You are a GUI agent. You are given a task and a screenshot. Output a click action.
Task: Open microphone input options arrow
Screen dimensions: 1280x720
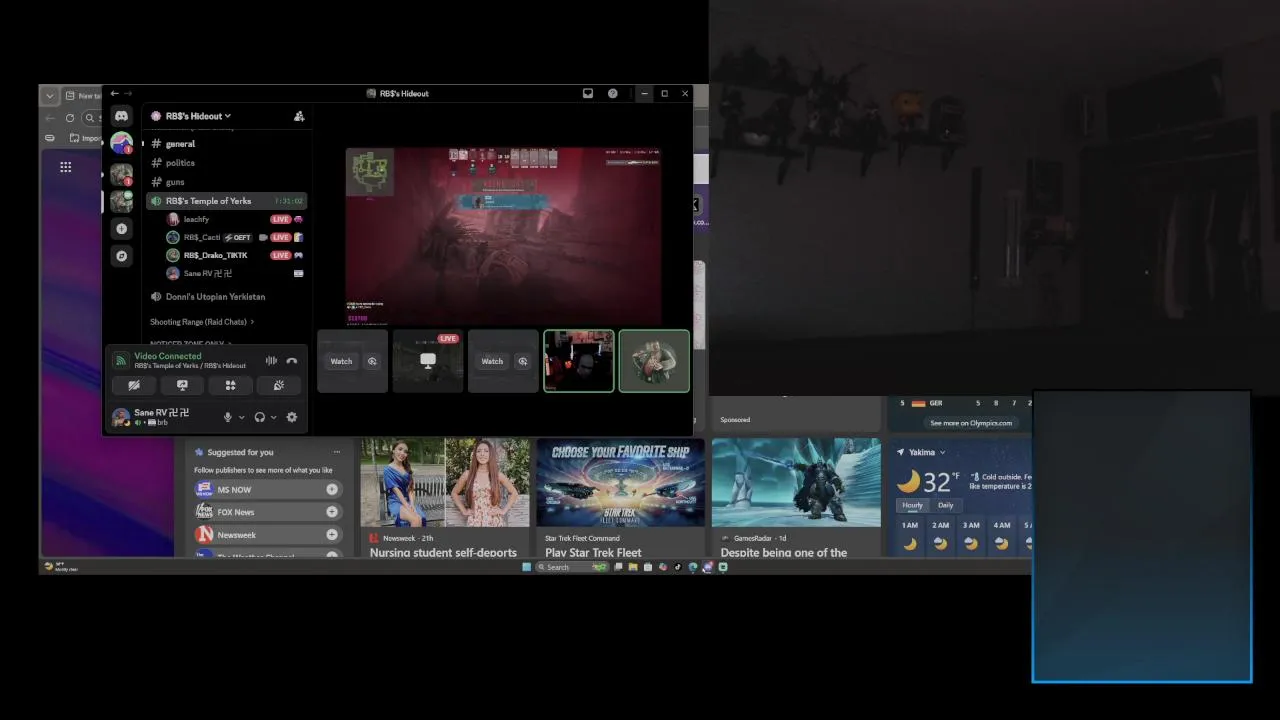[241, 417]
